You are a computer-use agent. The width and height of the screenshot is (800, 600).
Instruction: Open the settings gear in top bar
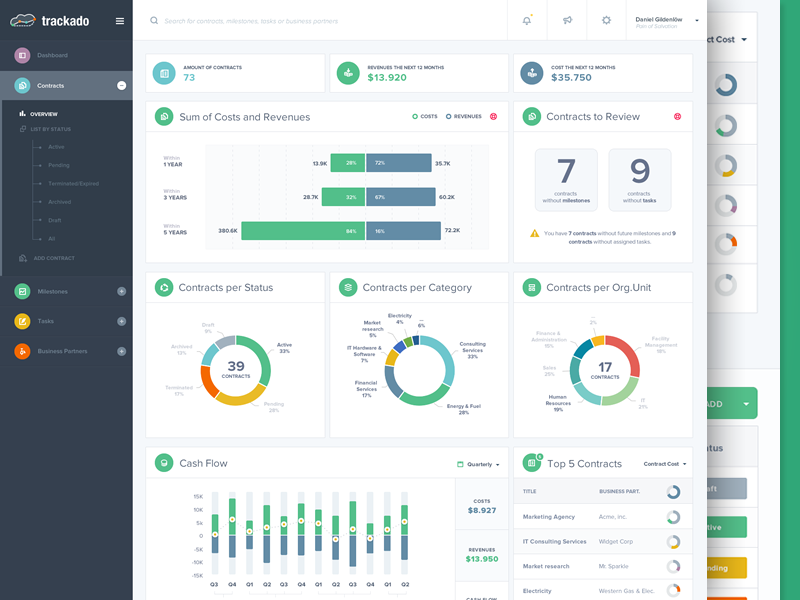(x=606, y=20)
